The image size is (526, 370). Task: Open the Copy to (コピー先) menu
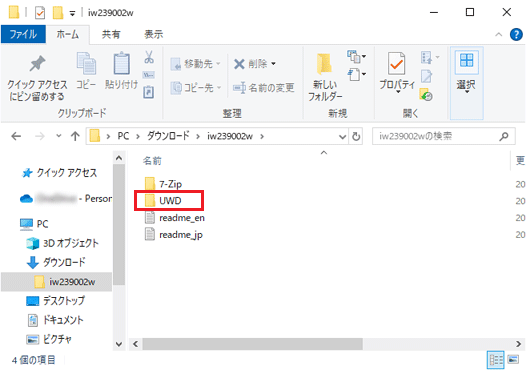pos(195,88)
